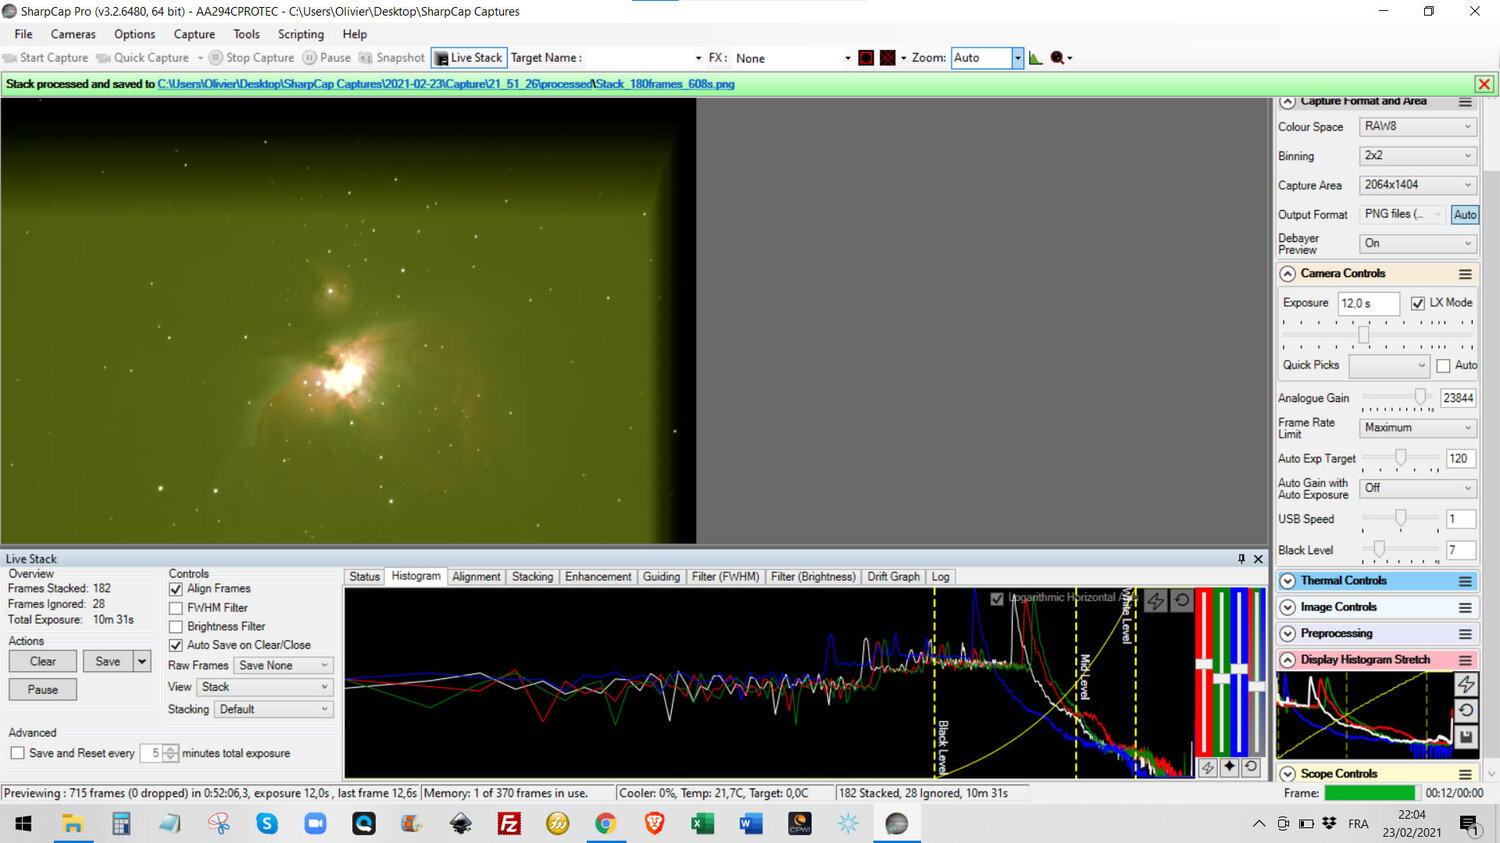Open the saved stack file path link

coord(445,84)
